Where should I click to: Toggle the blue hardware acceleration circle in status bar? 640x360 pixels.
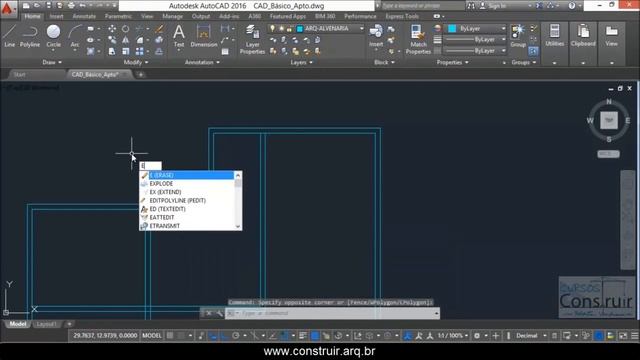(598, 336)
